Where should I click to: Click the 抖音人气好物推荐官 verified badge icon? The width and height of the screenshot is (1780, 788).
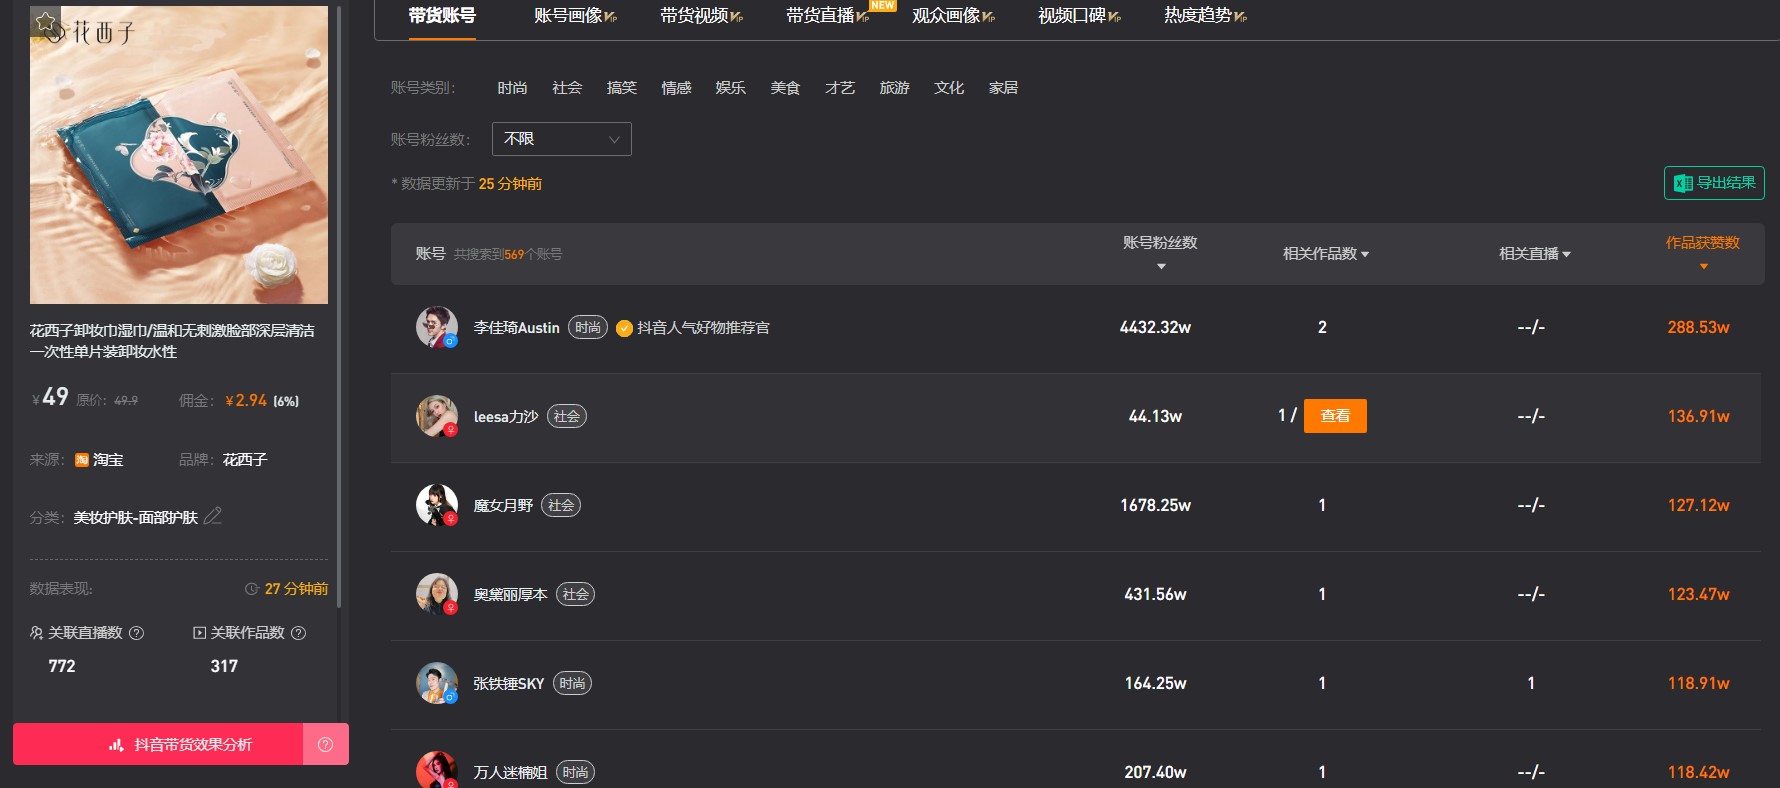coord(624,328)
